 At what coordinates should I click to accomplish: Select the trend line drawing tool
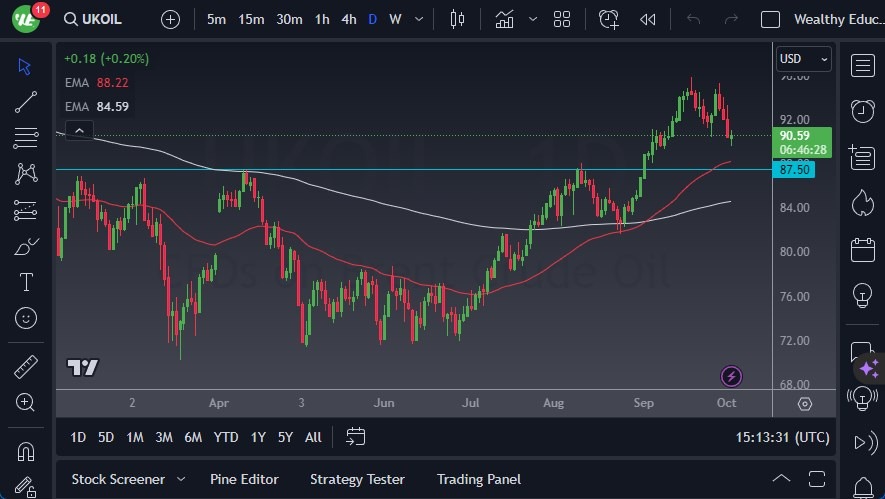click(x=26, y=101)
